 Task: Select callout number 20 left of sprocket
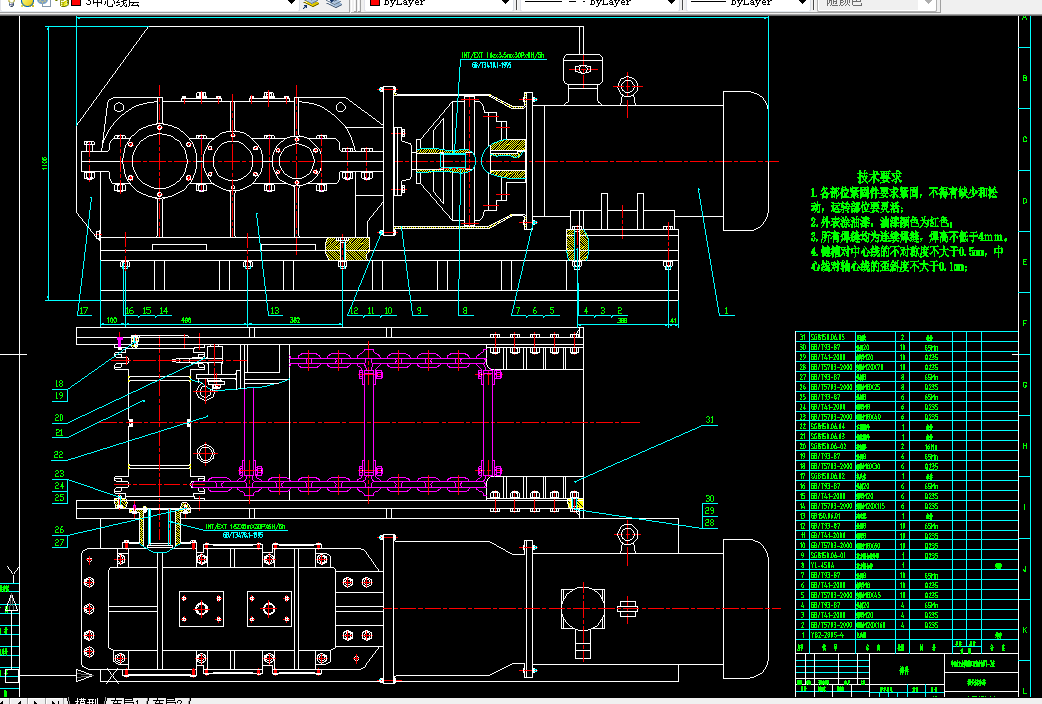coord(58,417)
